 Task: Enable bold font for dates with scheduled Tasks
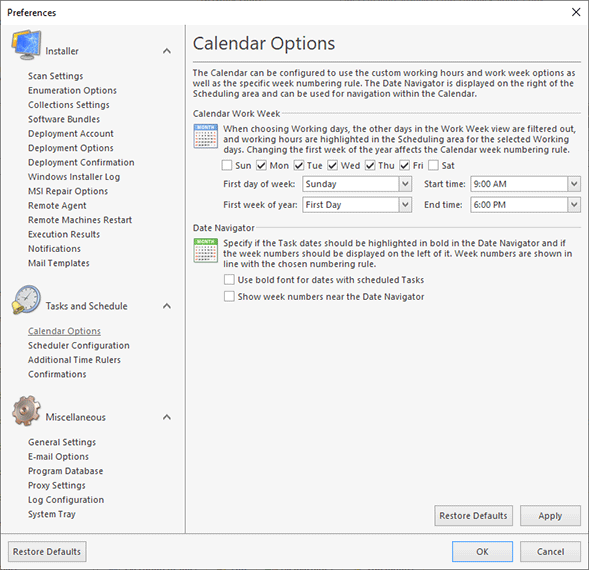pyautogui.click(x=229, y=280)
